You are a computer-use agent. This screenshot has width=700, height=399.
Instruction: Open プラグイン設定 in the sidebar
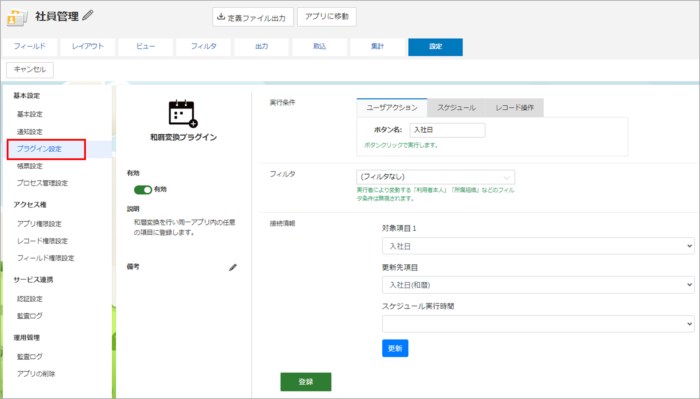[x=39, y=149]
